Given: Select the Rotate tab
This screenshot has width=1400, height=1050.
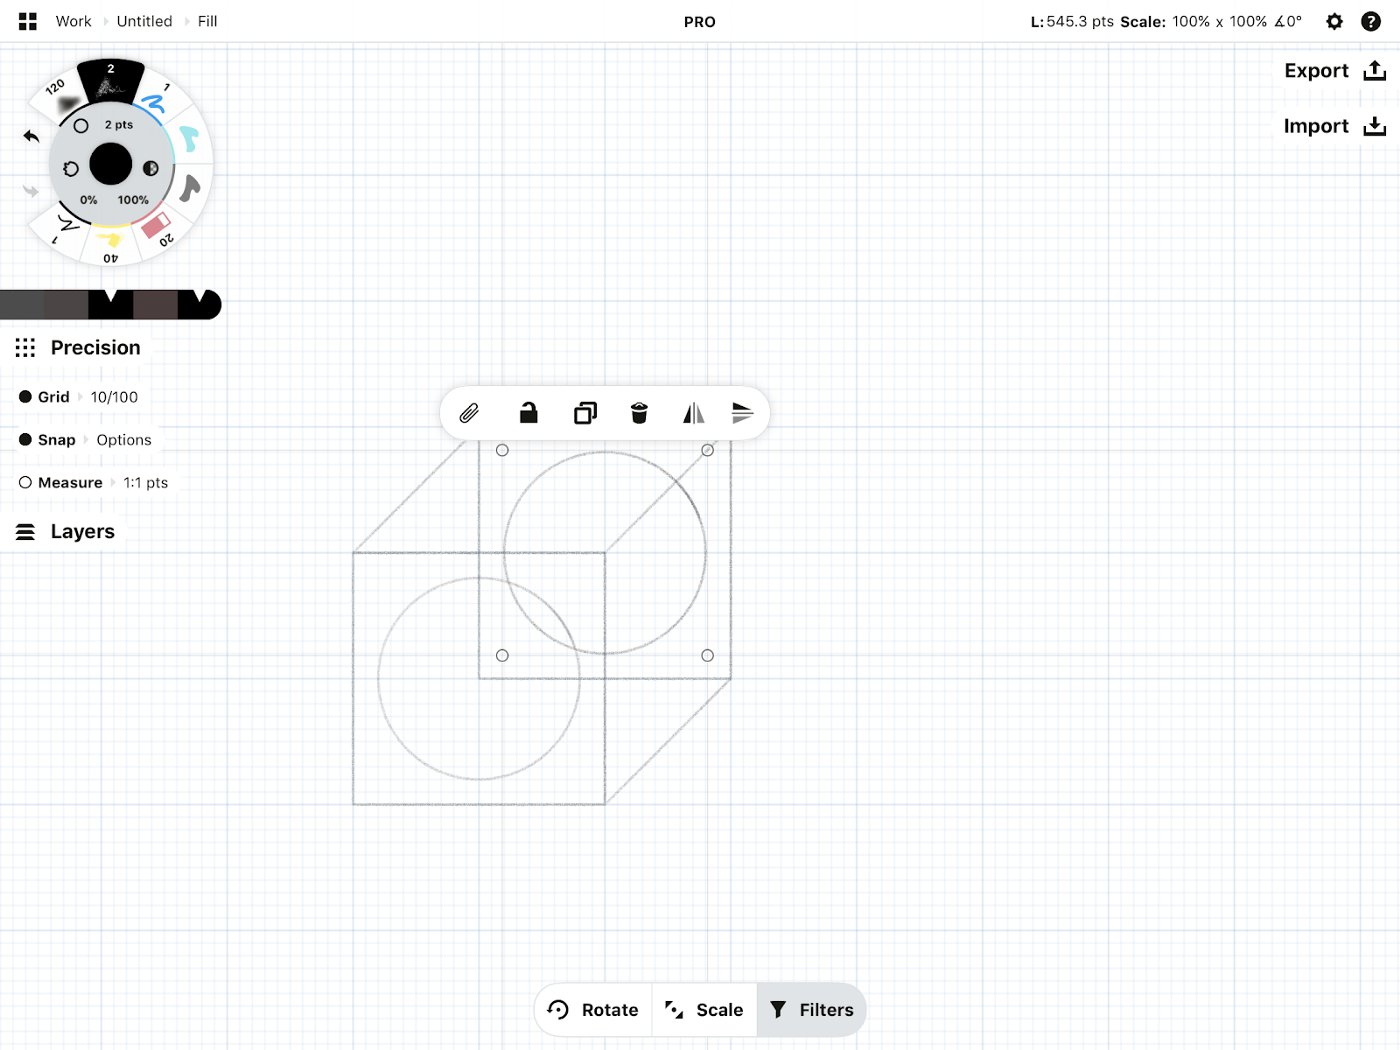Looking at the screenshot, I should (x=593, y=1010).
